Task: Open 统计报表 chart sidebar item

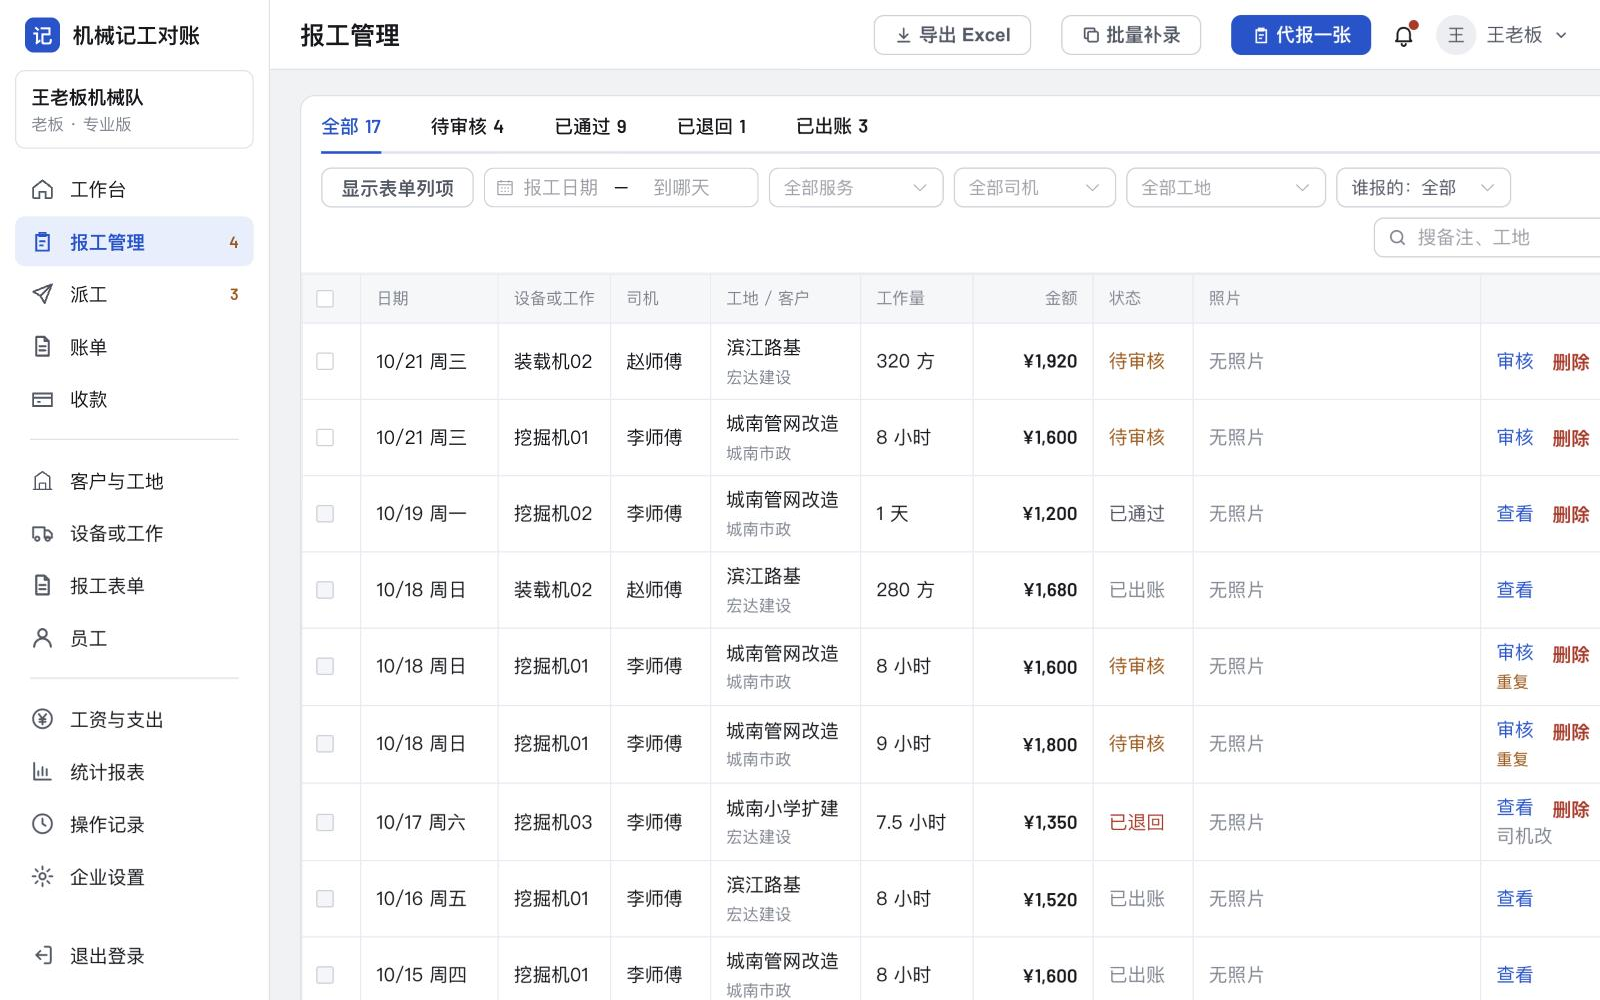Action: (134, 772)
